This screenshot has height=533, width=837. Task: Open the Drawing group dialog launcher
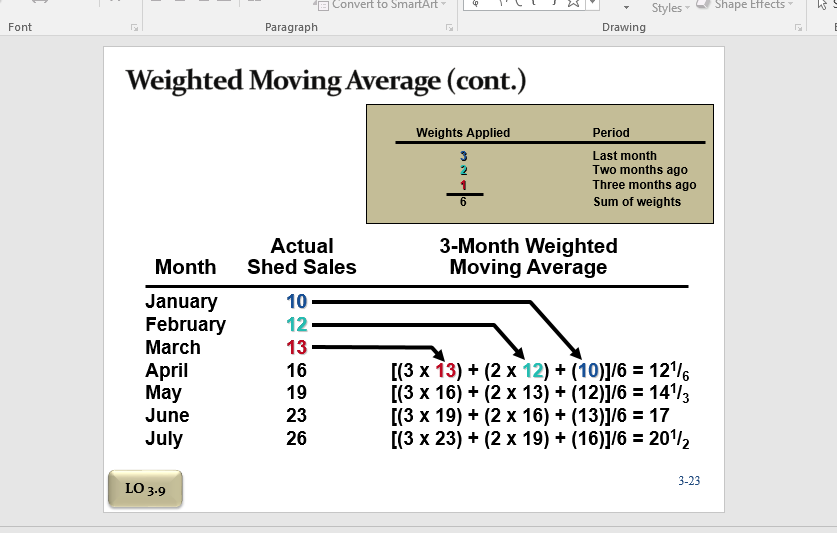pyautogui.click(x=798, y=27)
